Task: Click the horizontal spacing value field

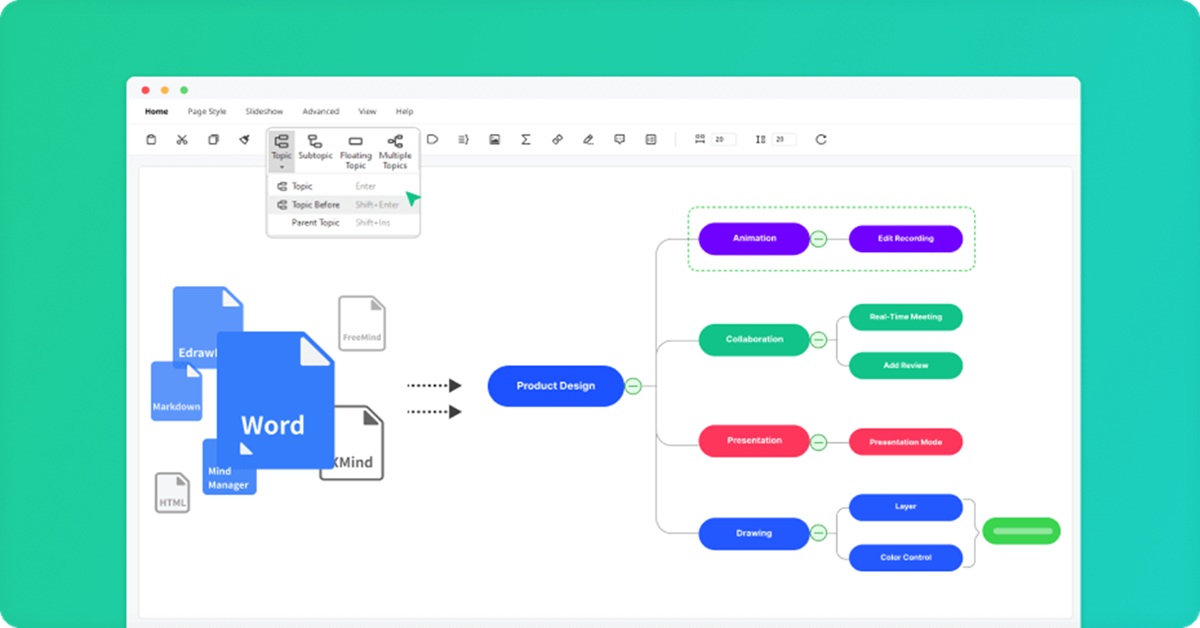Action: click(x=724, y=139)
